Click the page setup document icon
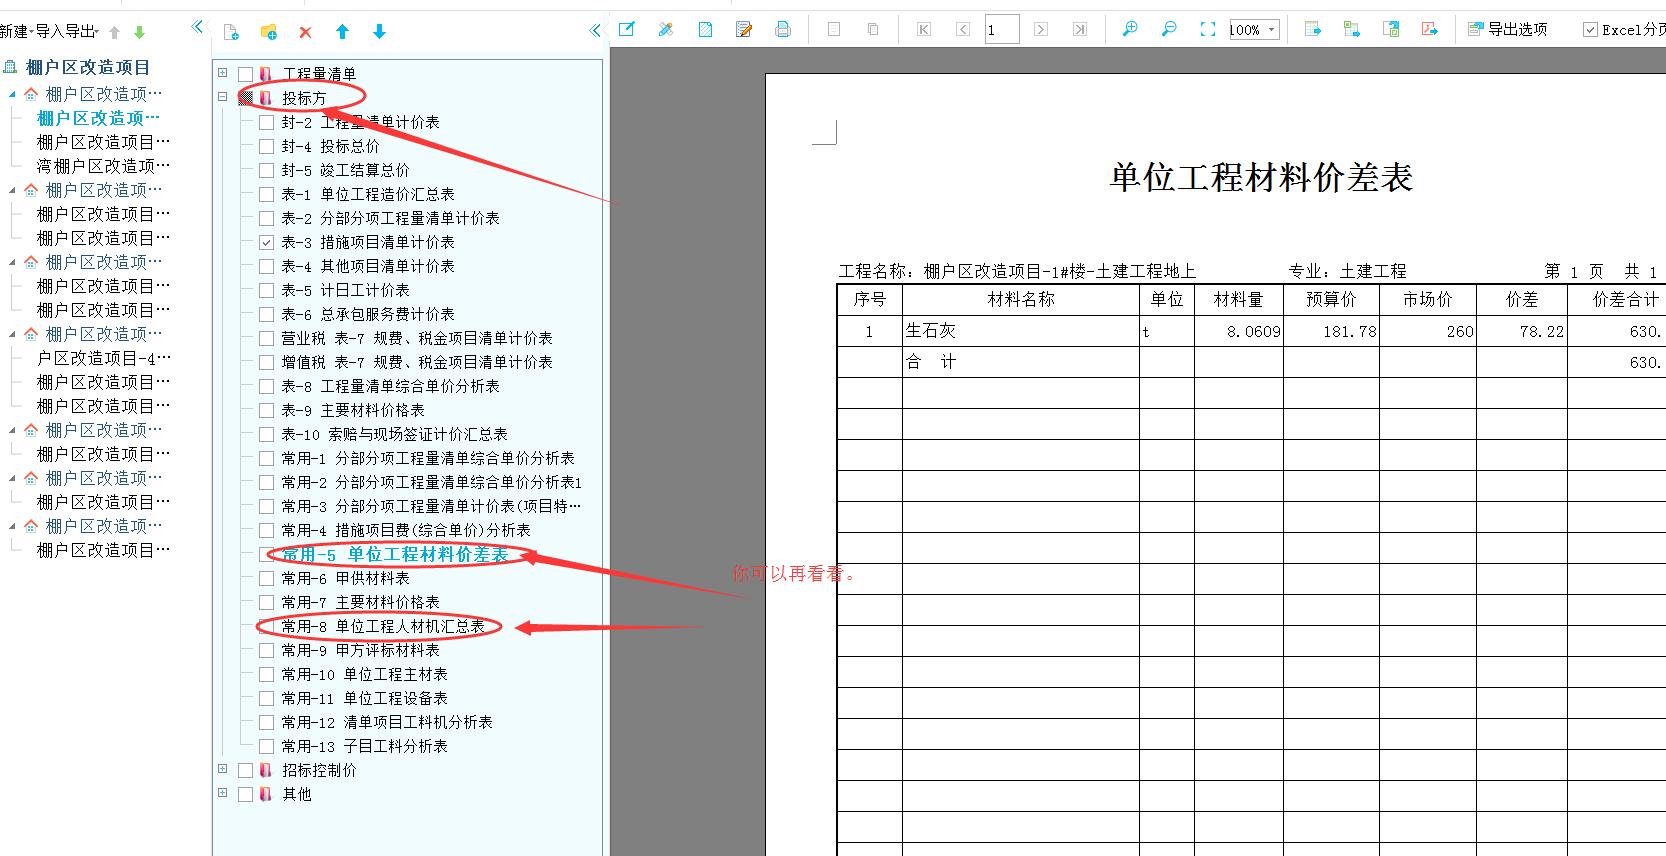 (705, 29)
